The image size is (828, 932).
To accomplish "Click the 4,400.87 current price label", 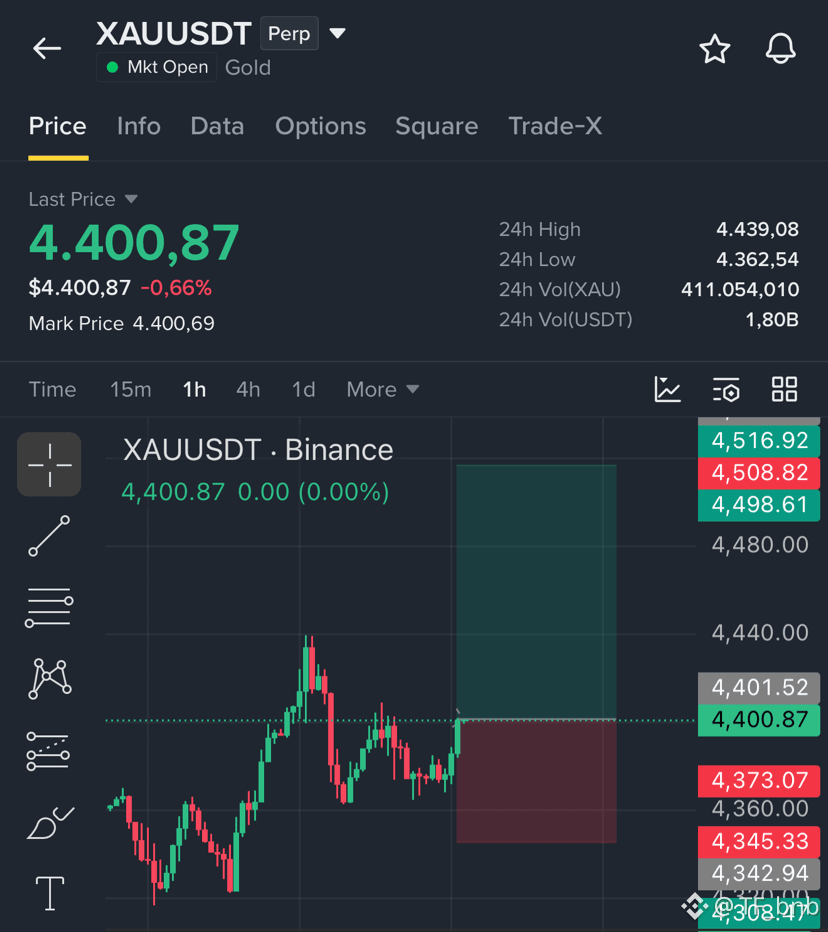I will pyautogui.click(x=759, y=720).
